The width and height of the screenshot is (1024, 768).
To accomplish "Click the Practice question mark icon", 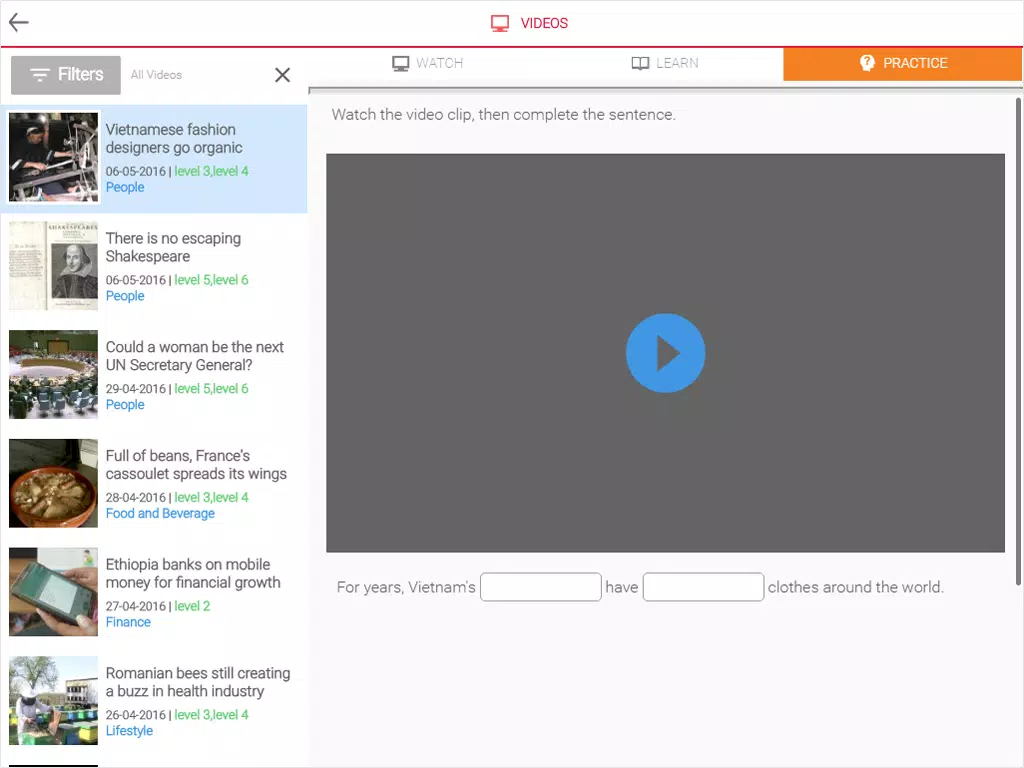I will [x=867, y=63].
